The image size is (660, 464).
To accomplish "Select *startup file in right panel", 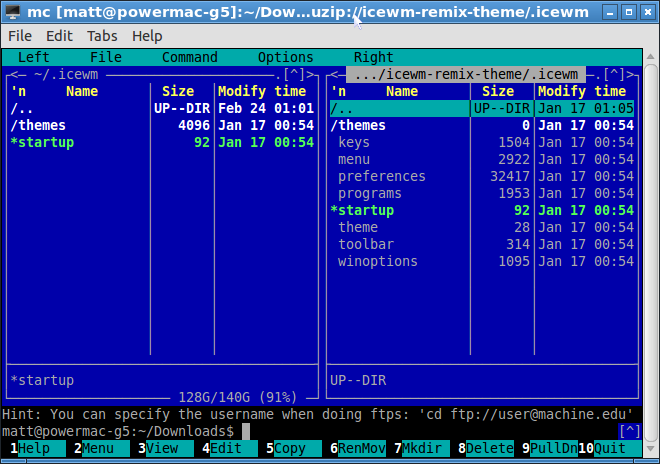I will [482, 211].
